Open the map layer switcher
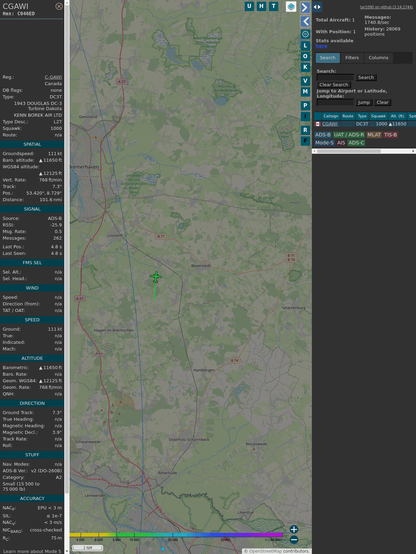This screenshot has height=554, width=416. (291, 7)
